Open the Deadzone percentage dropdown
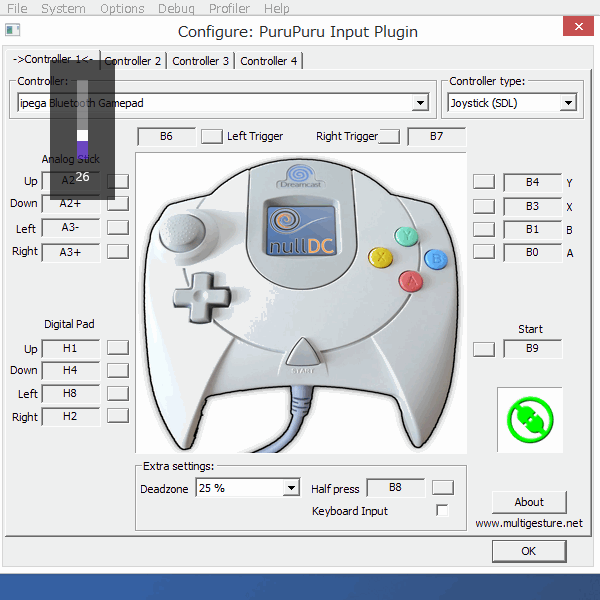This screenshot has height=600, width=600. coord(291,488)
